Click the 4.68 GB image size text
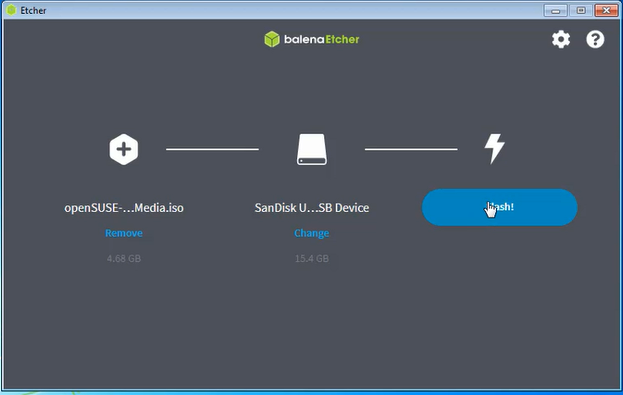623x395 pixels. point(124,258)
